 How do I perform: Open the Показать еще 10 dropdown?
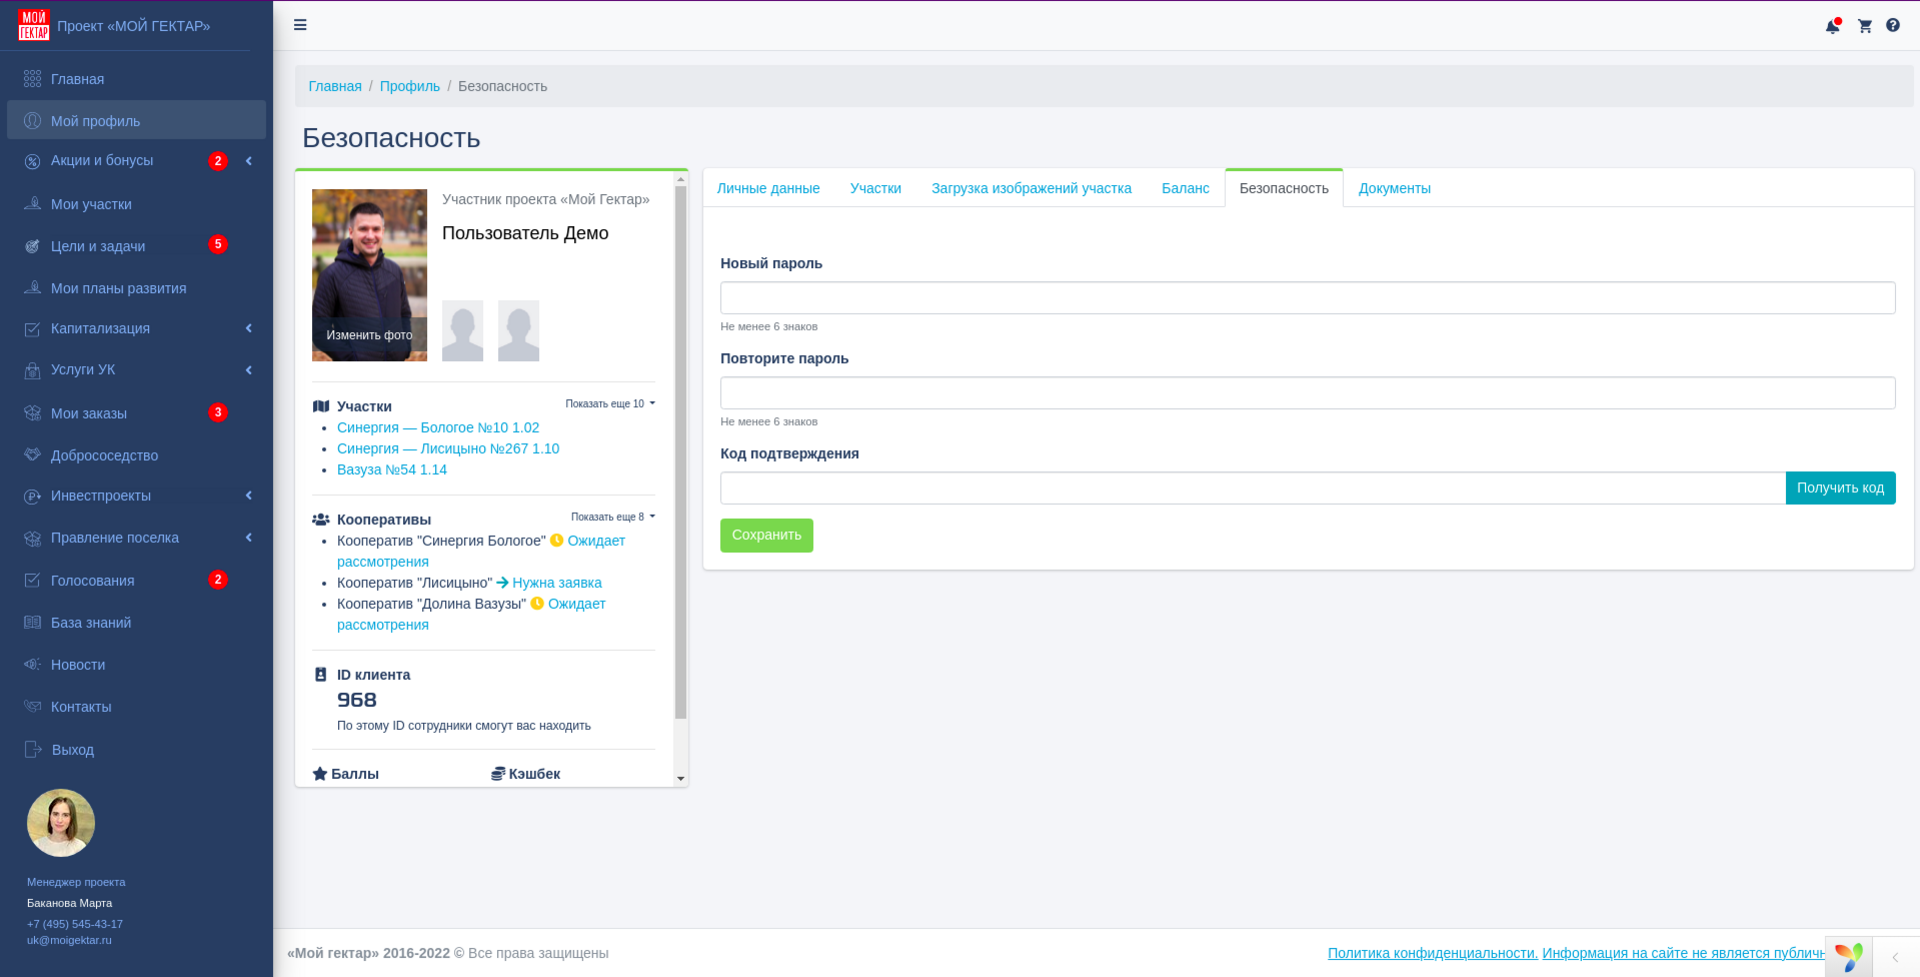click(x=610, y=404)
